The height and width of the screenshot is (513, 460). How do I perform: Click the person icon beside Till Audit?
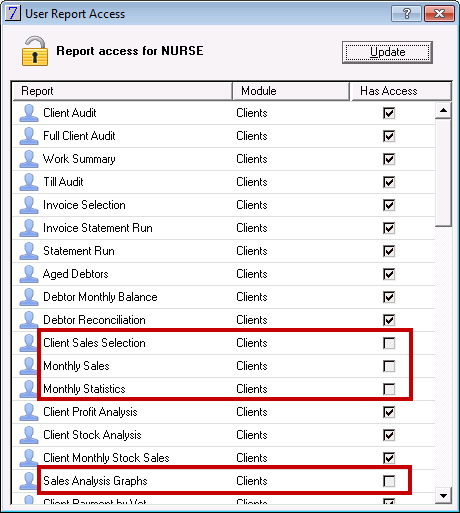point(29,182)
